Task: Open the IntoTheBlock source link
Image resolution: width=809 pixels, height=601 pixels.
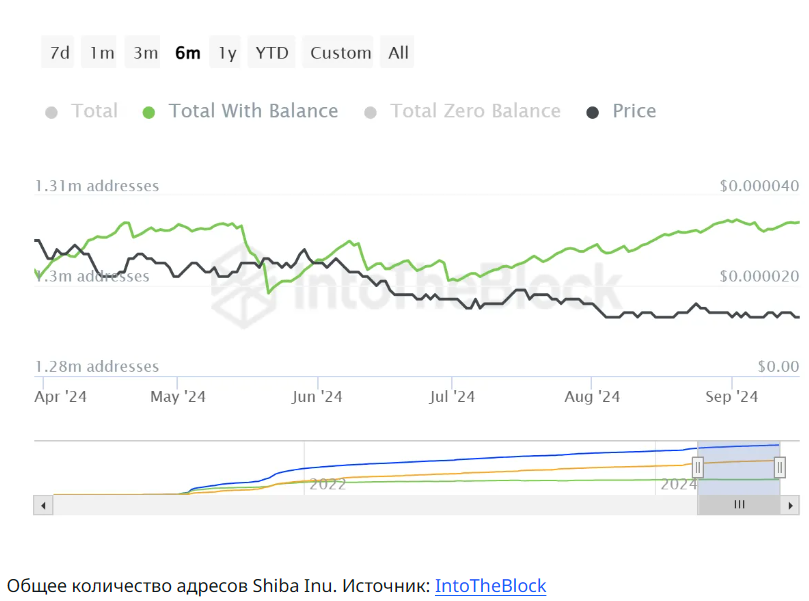Action: pyautogui.click(x=490, y=585)
